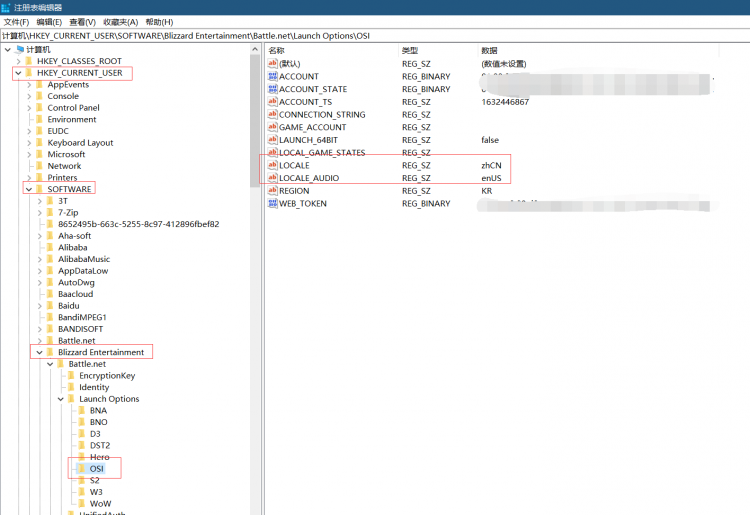This screenshot has width=750, height=515.
Task: Collapse Blizzard Entertainment key arrow
Action: click(x=39, y=352)
